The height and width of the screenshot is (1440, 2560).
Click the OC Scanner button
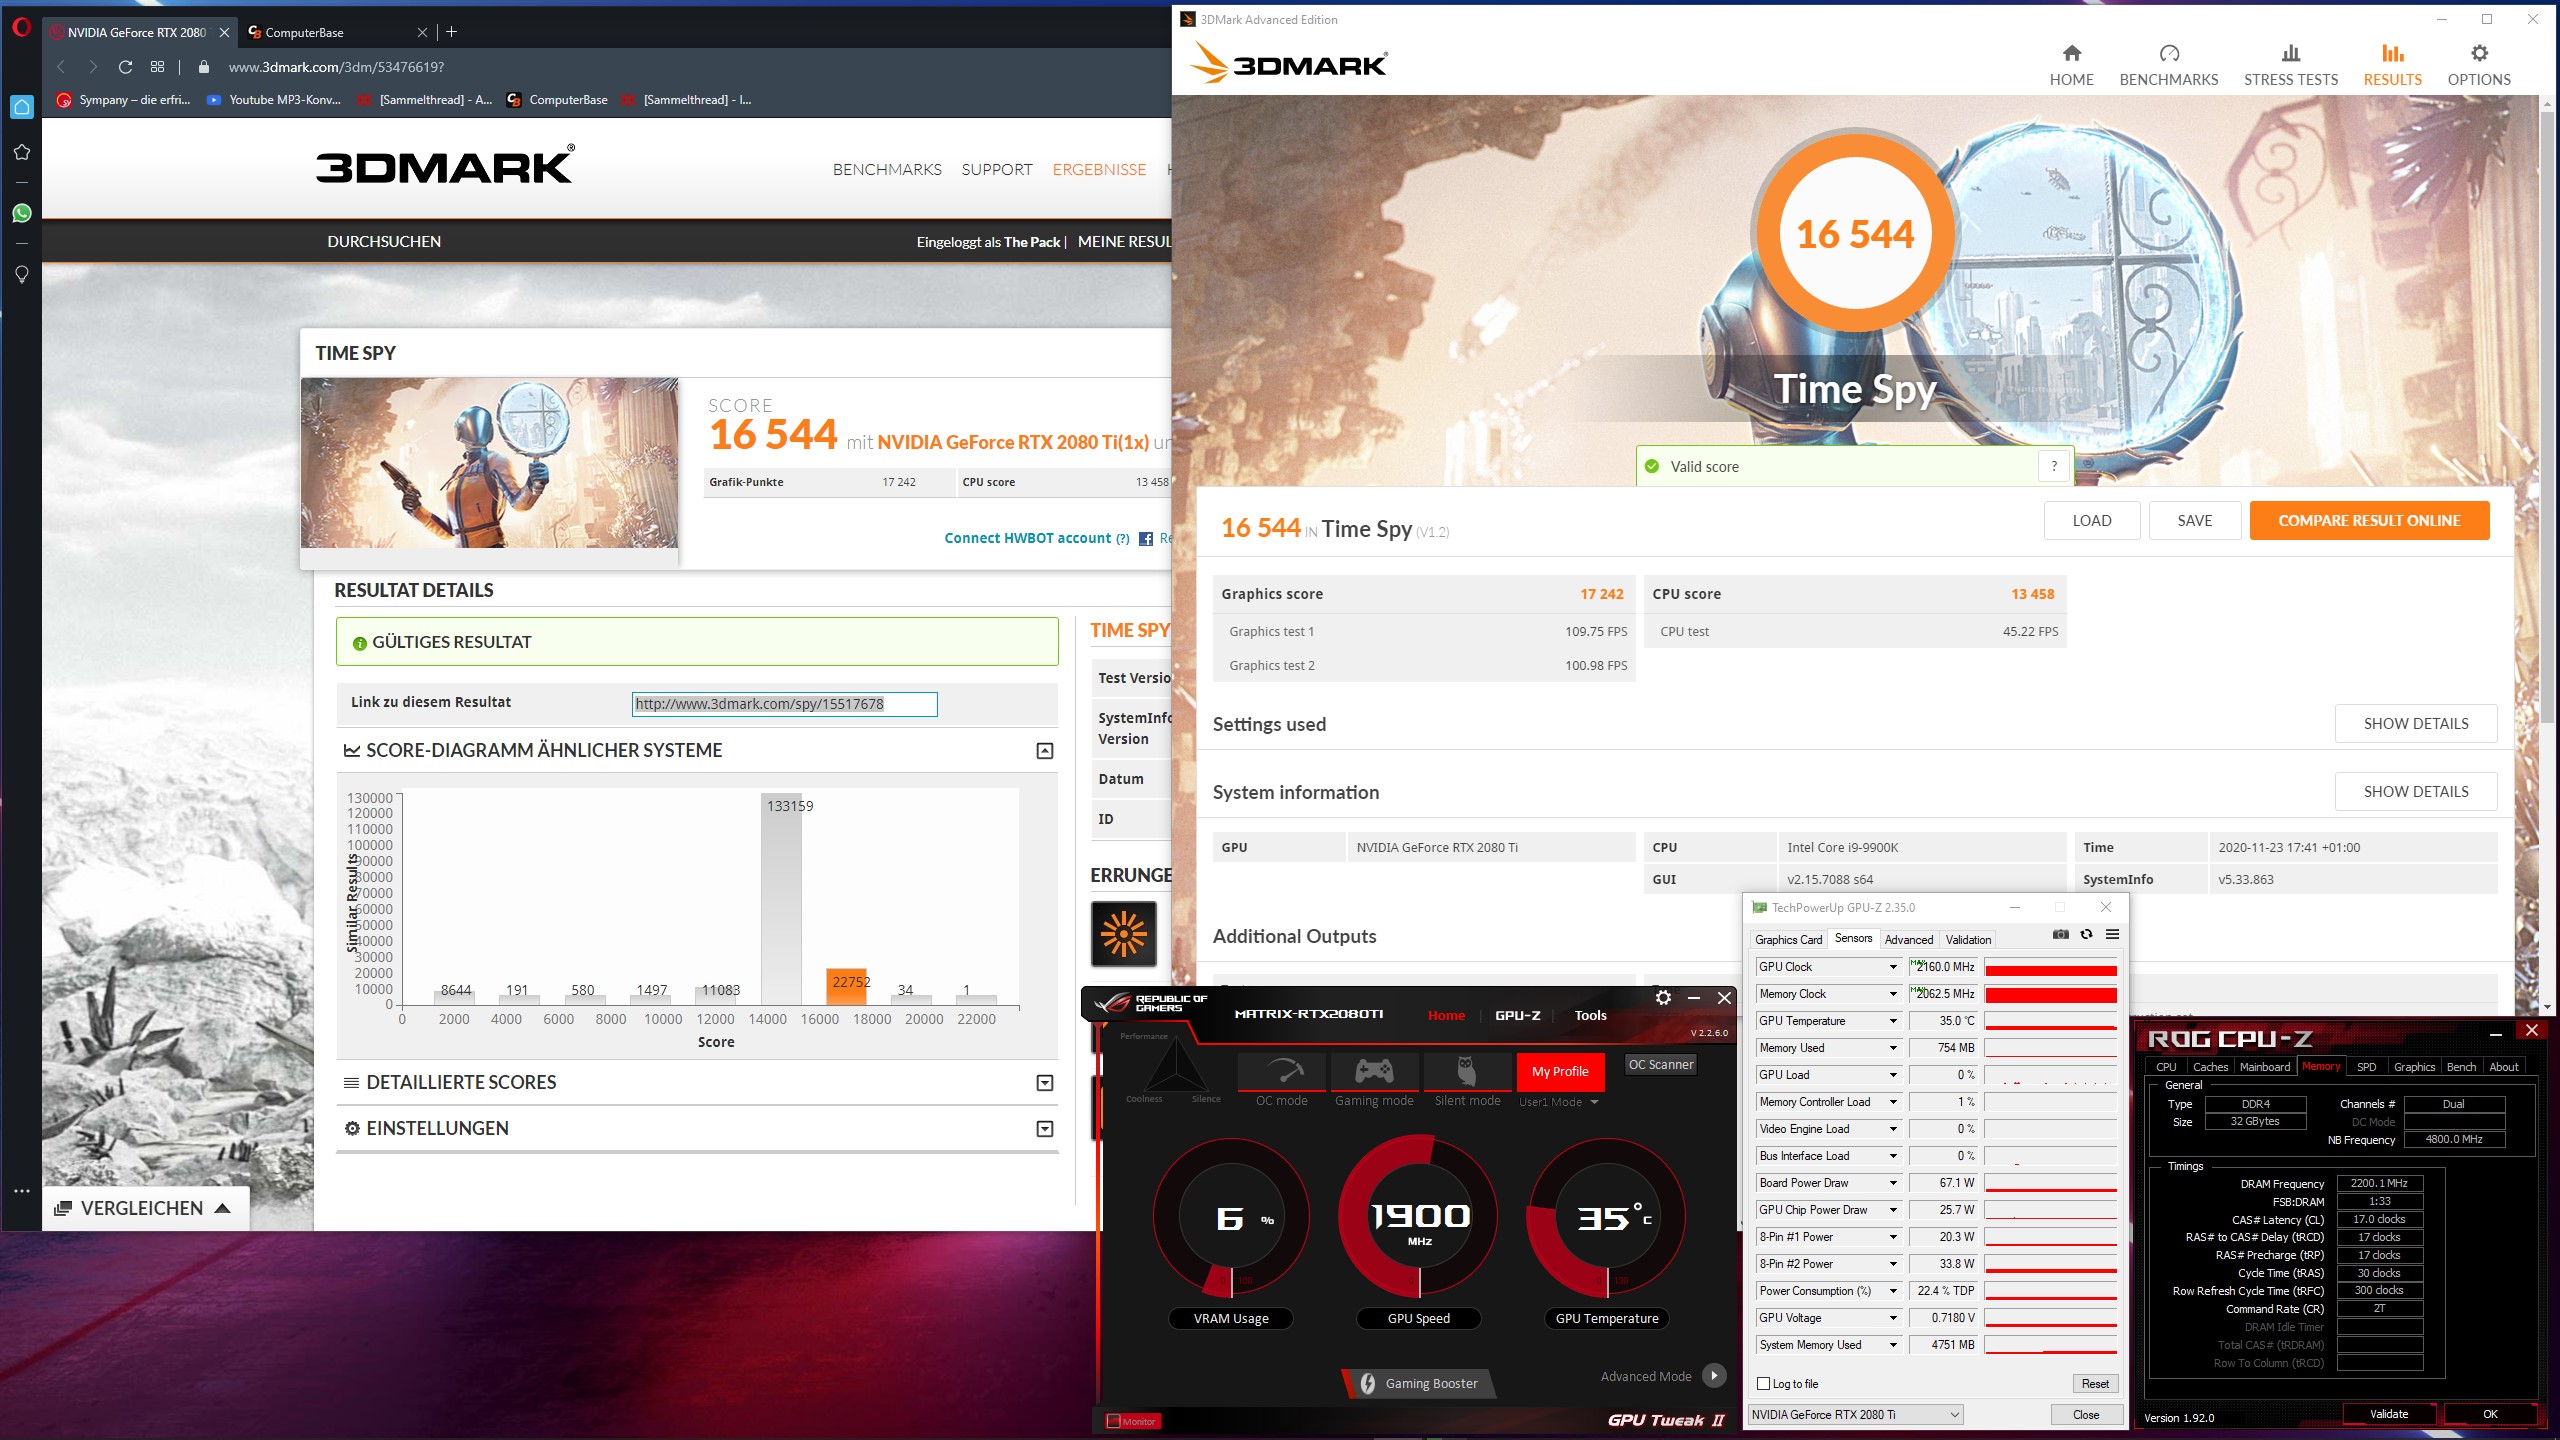(x=1660, y=1064)
